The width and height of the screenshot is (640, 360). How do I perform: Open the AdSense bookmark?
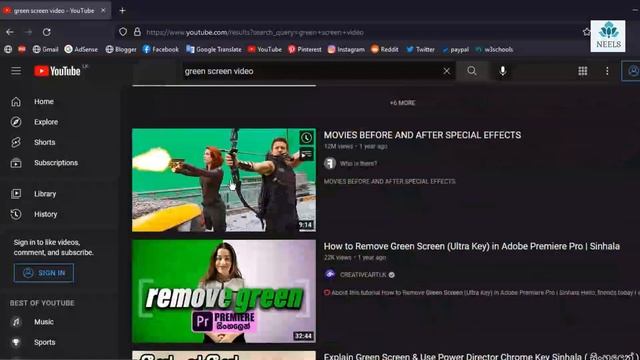tap(81, 49)
